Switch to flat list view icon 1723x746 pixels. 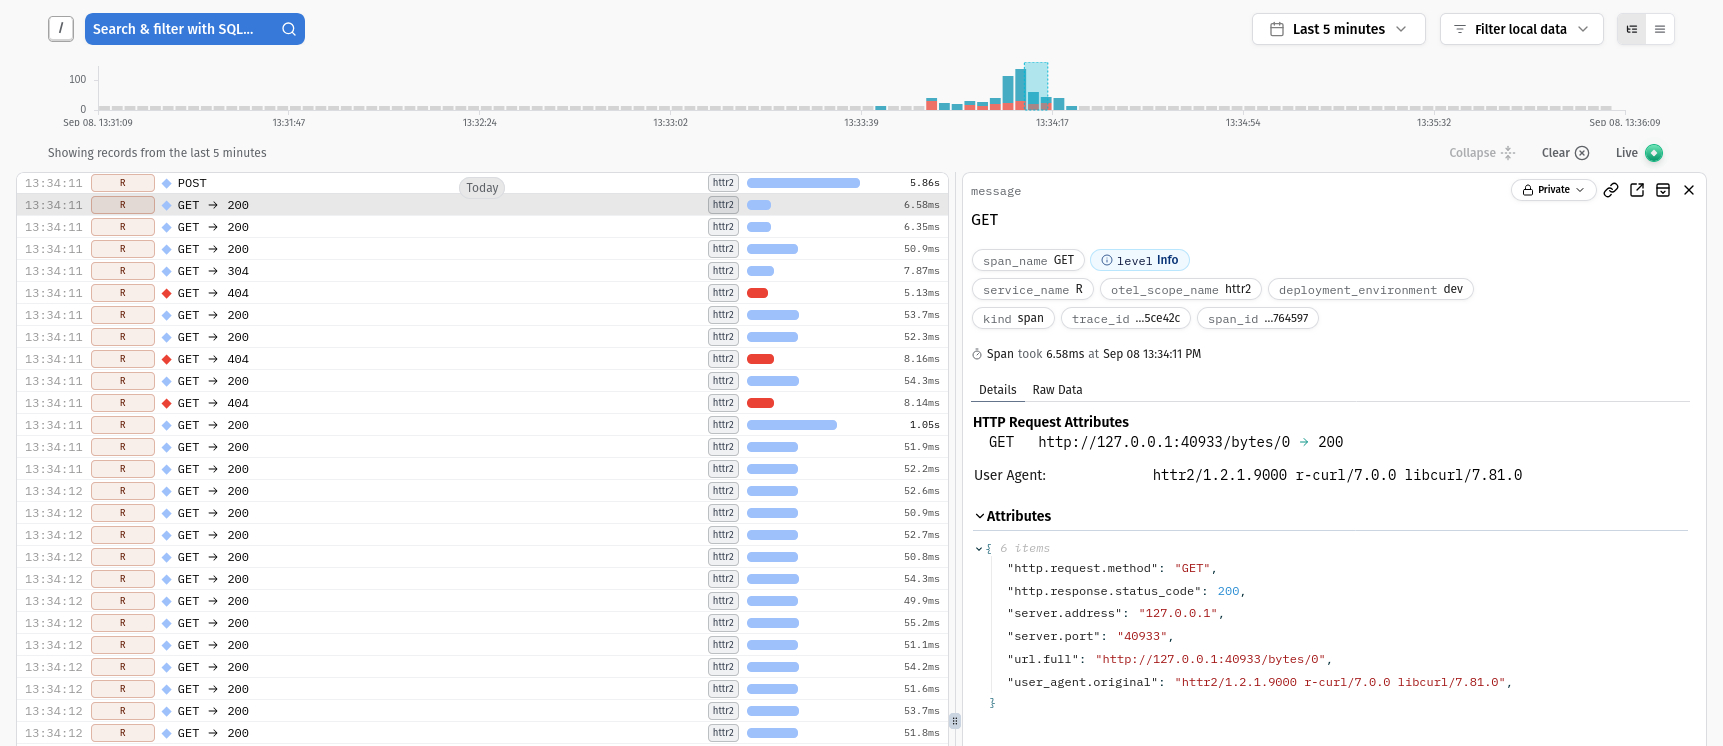[1660, 29]
